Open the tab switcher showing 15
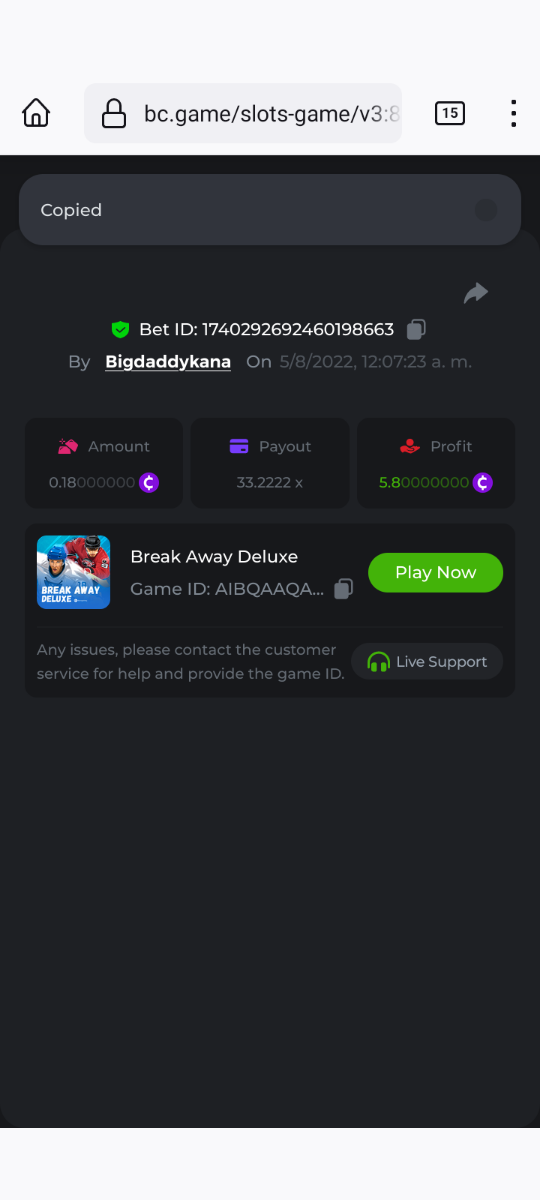 pyautogui.click(x=450, y=113)
